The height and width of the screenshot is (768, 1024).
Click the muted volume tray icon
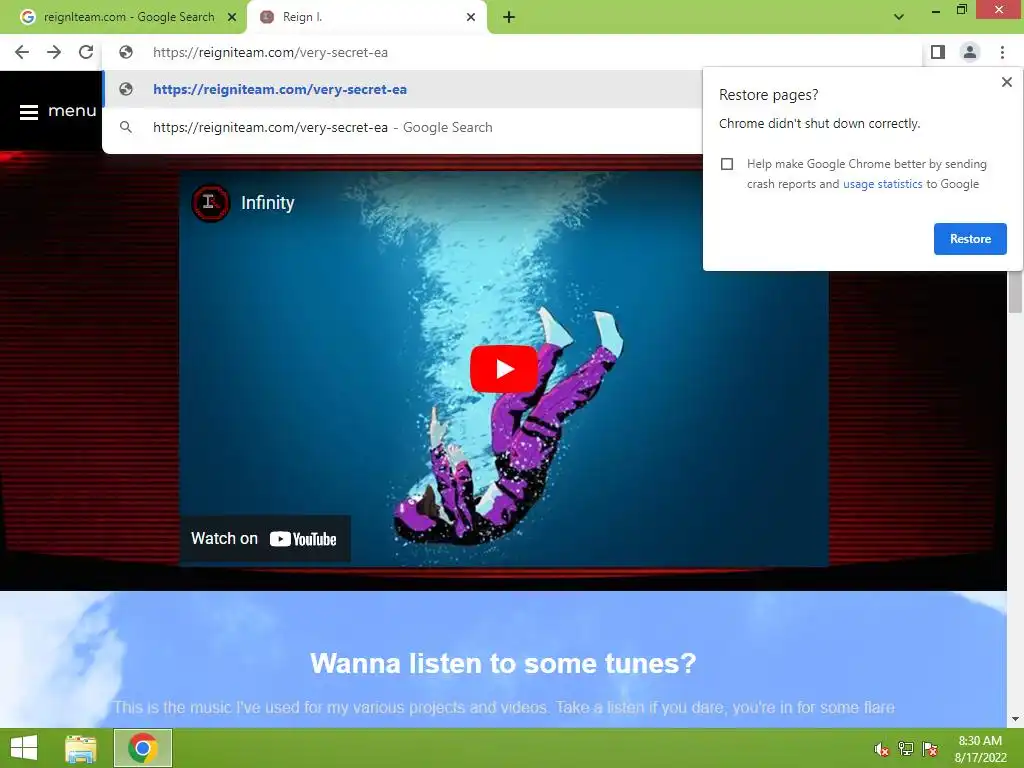[x=881, y=749]
